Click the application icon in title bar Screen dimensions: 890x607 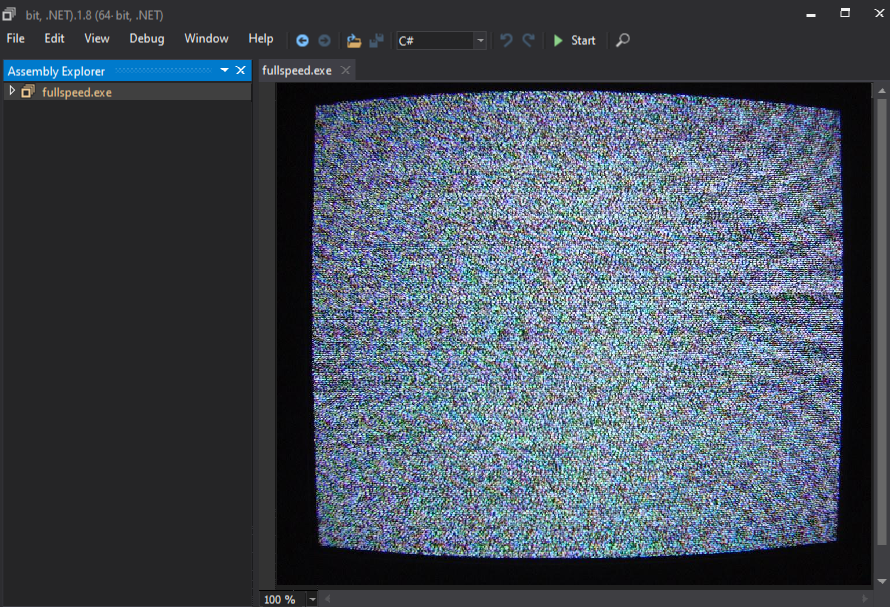9,14
